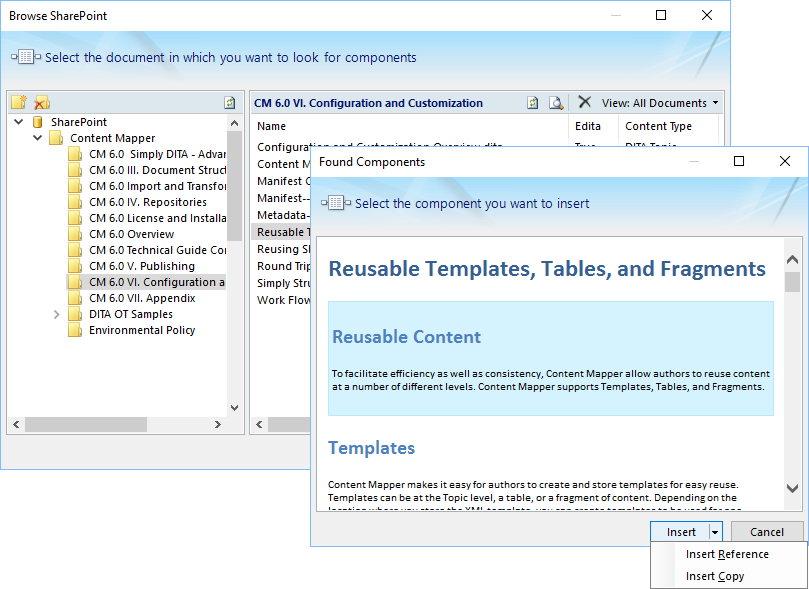
Task: Select the Reusable T document row
Action: click(x=282, y=232)
